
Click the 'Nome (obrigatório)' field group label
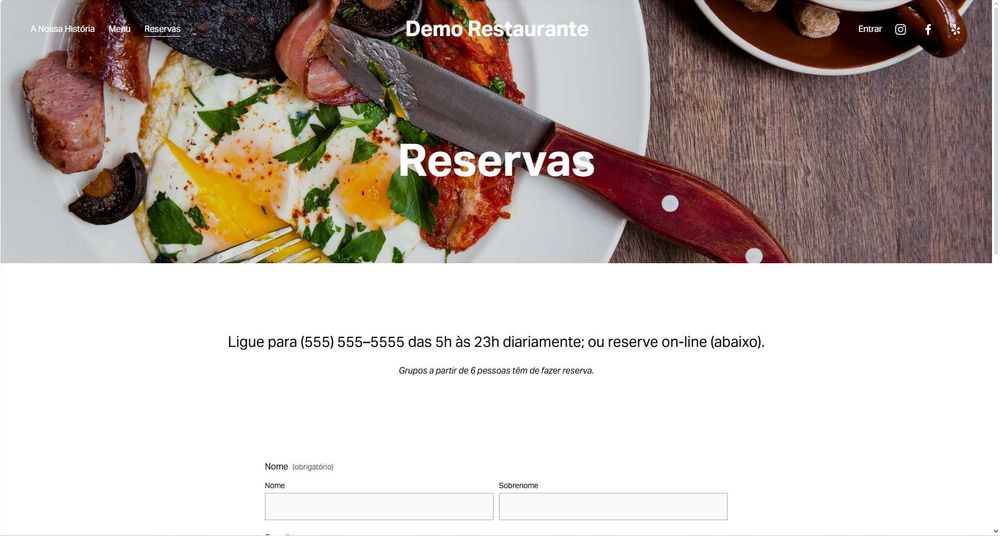coord(298,466)
